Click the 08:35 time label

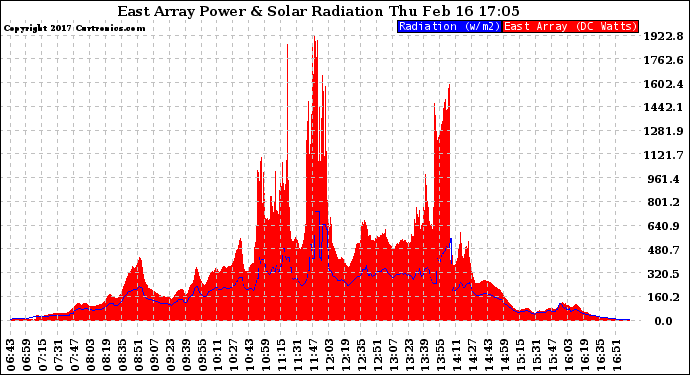[122, 355]
